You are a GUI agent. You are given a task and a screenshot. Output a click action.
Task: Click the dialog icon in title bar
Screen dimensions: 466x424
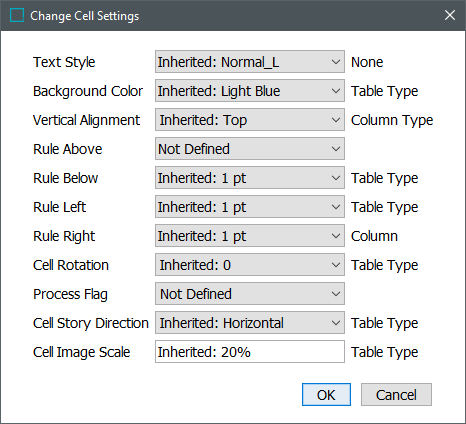pos(17,15)
